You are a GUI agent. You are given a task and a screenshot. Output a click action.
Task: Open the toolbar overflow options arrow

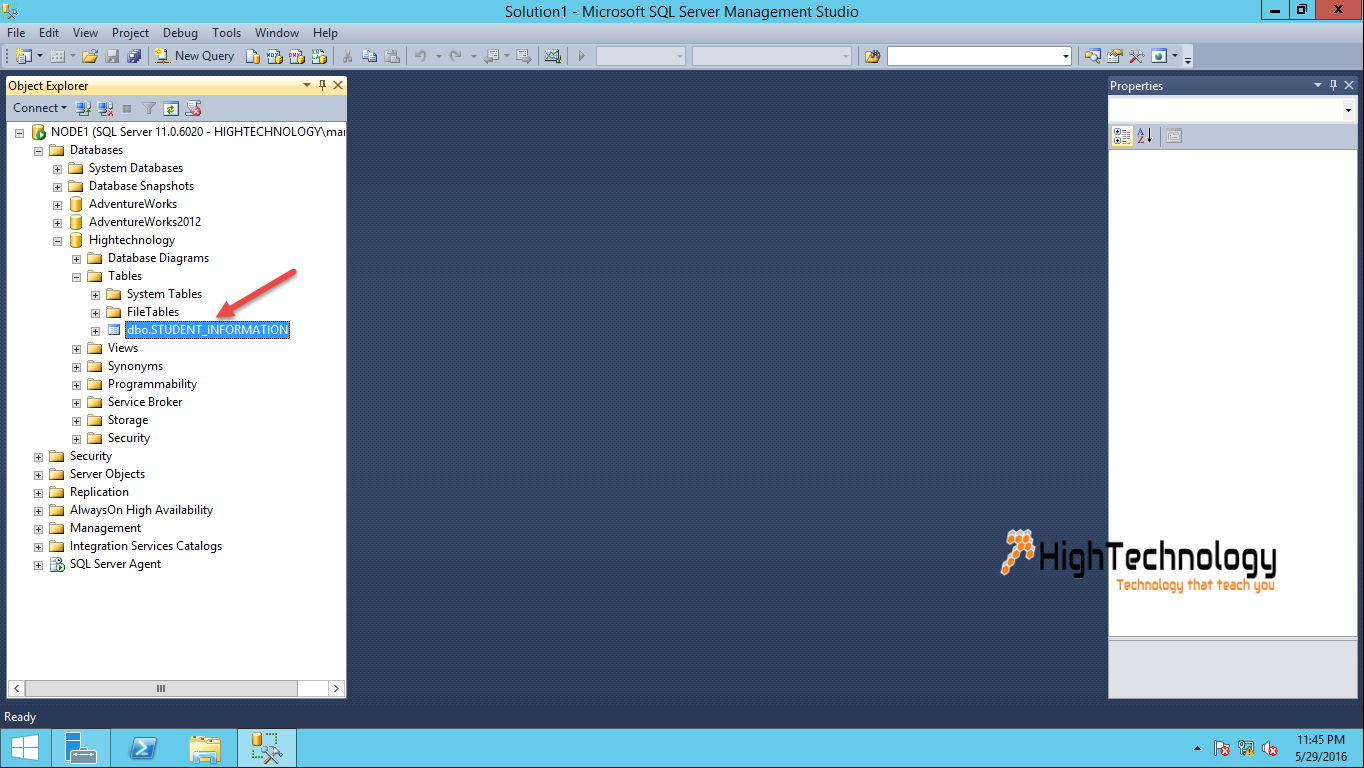point(1188,58)
